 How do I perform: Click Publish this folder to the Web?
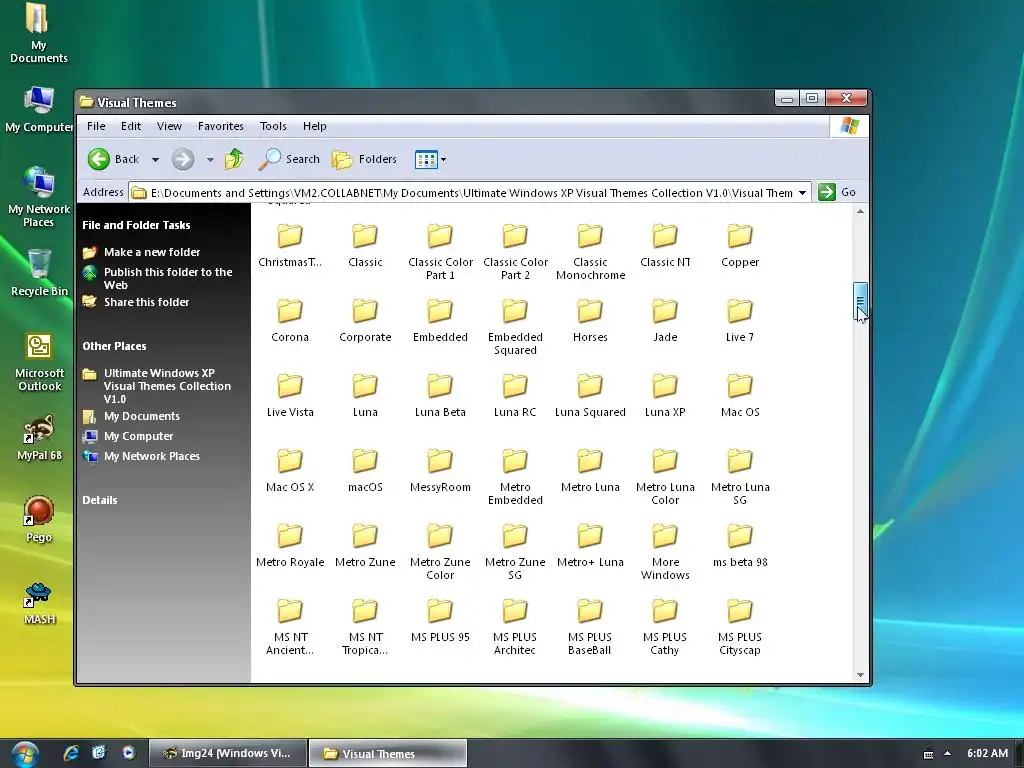[x=168, y=278]
